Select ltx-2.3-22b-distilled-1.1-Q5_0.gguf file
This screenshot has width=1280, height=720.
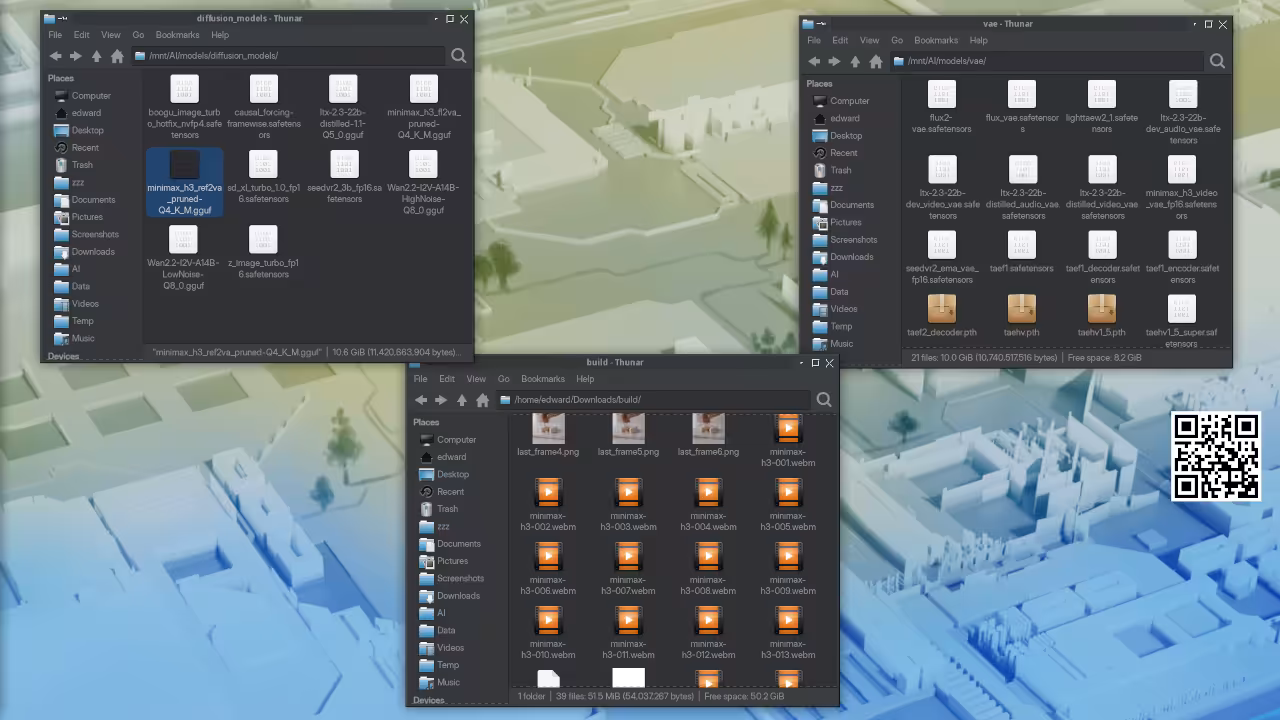coord(344,108)
